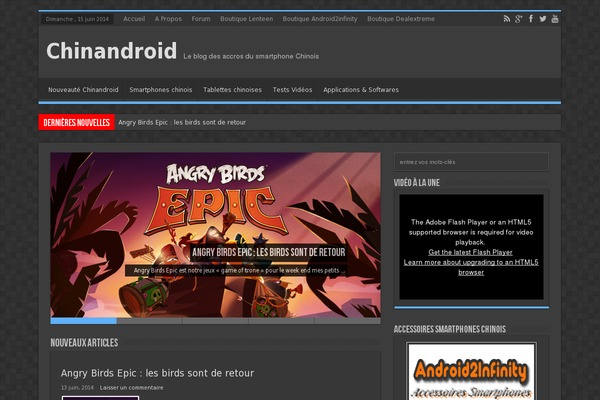Visit Boutique Dealextreme

(x=401, y=19)
